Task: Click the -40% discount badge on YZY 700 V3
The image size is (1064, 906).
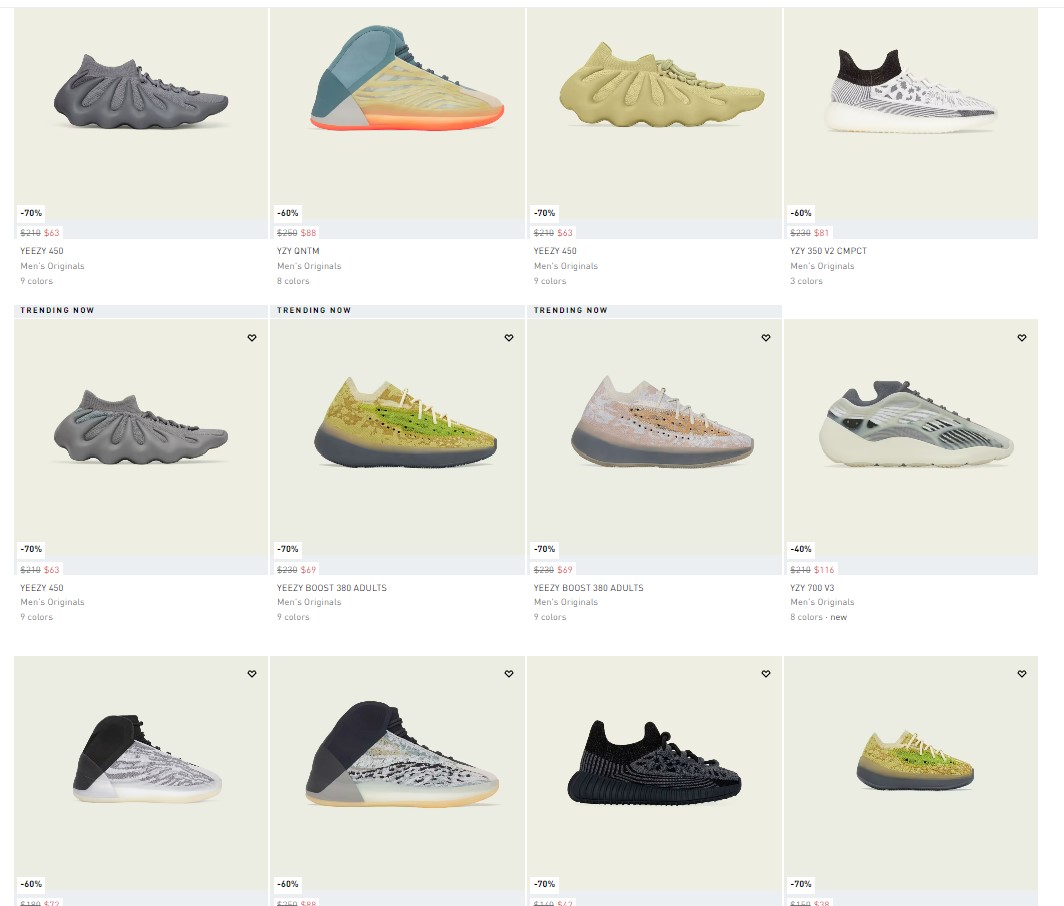Action: [801, 549]
